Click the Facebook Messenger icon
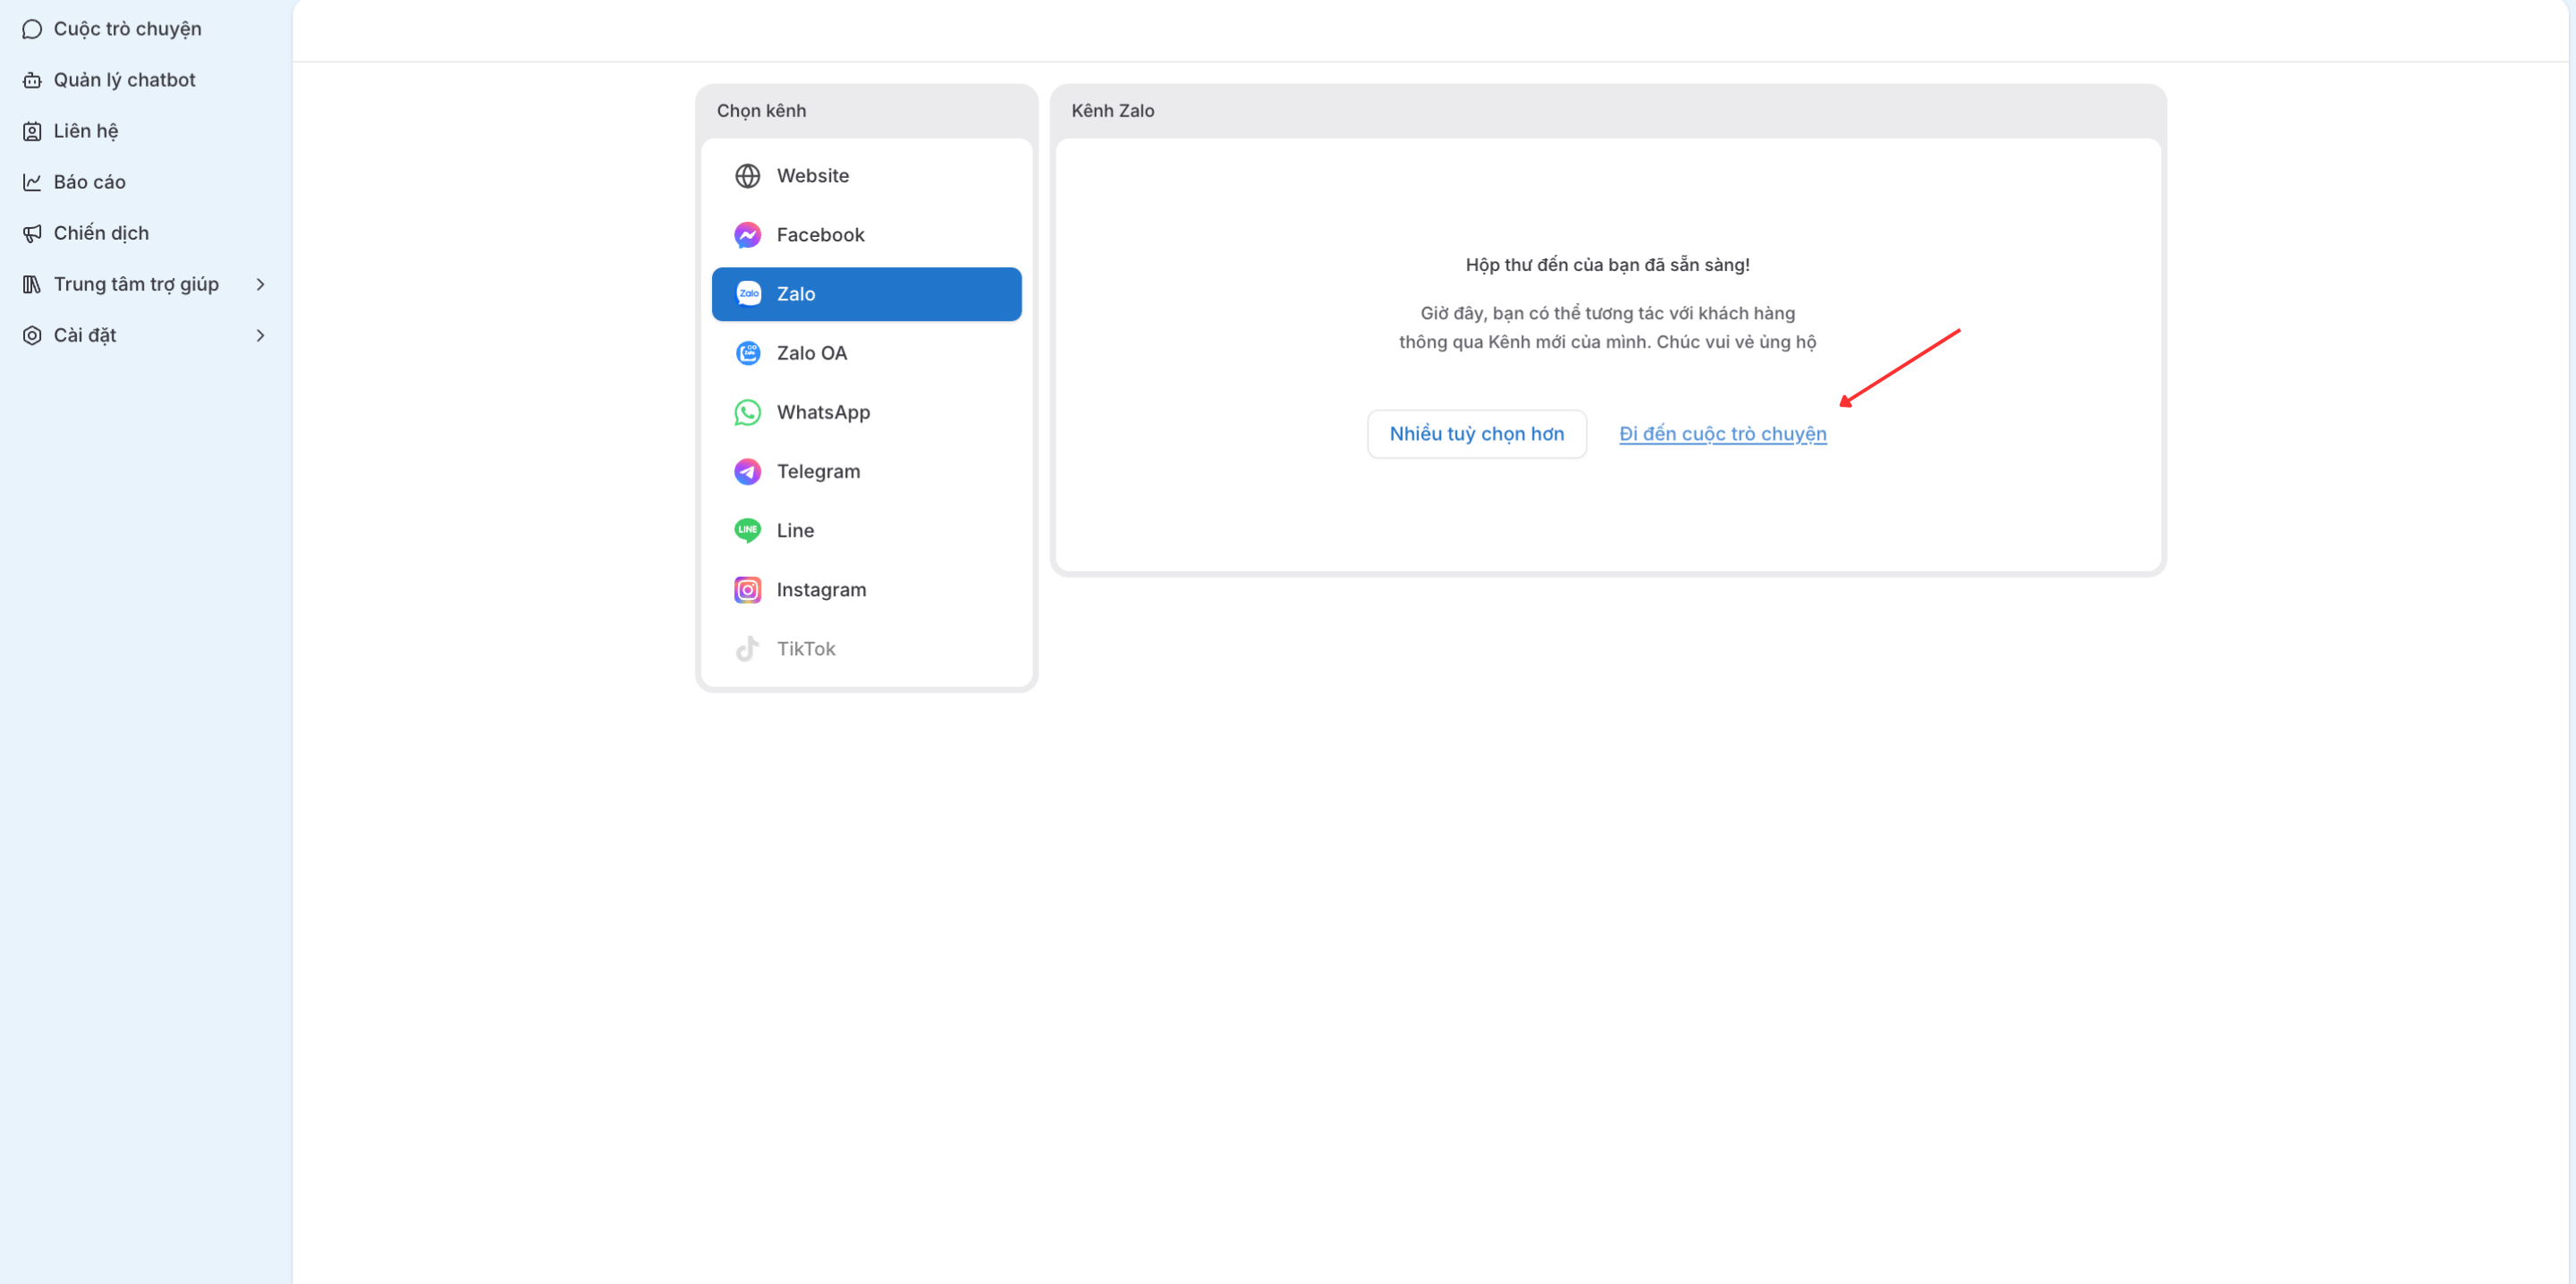The image size is (2576, 1284). 747,235
